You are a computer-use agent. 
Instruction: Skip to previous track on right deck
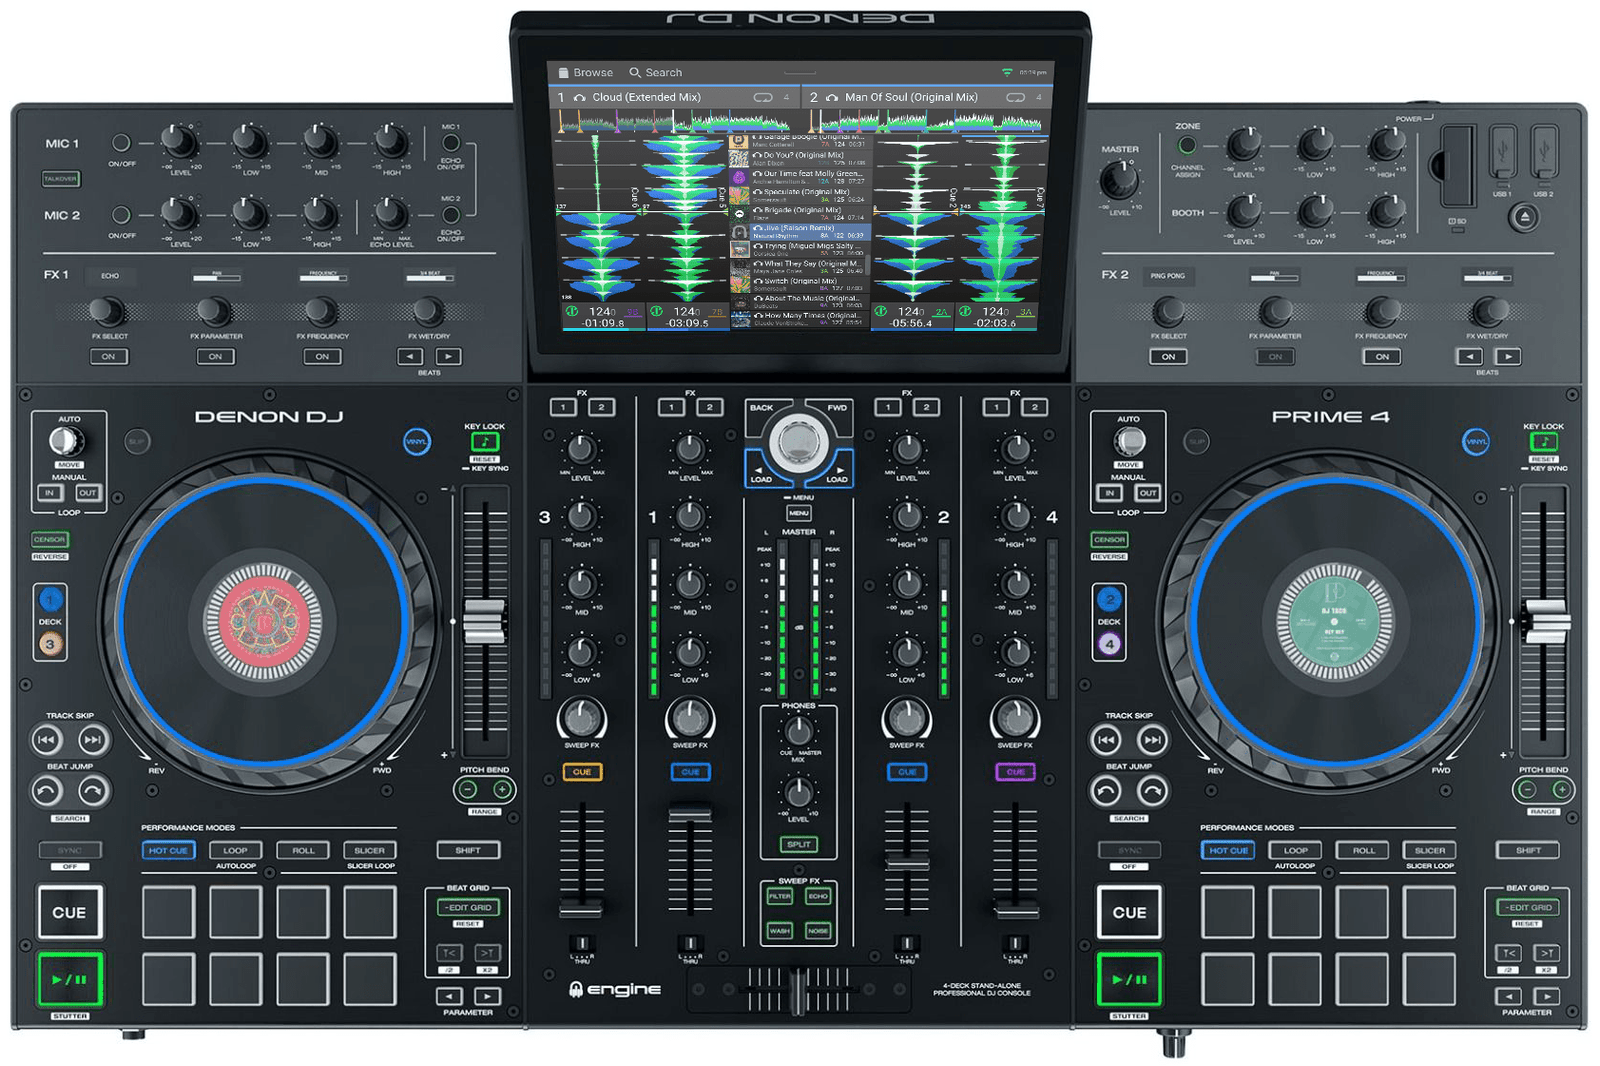(1105, 740)
